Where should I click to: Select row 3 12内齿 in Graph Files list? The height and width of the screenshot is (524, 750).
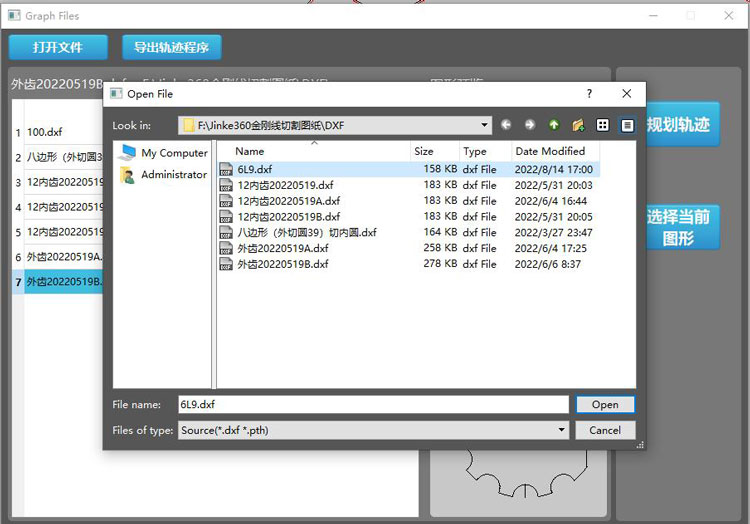click(57, 182)
